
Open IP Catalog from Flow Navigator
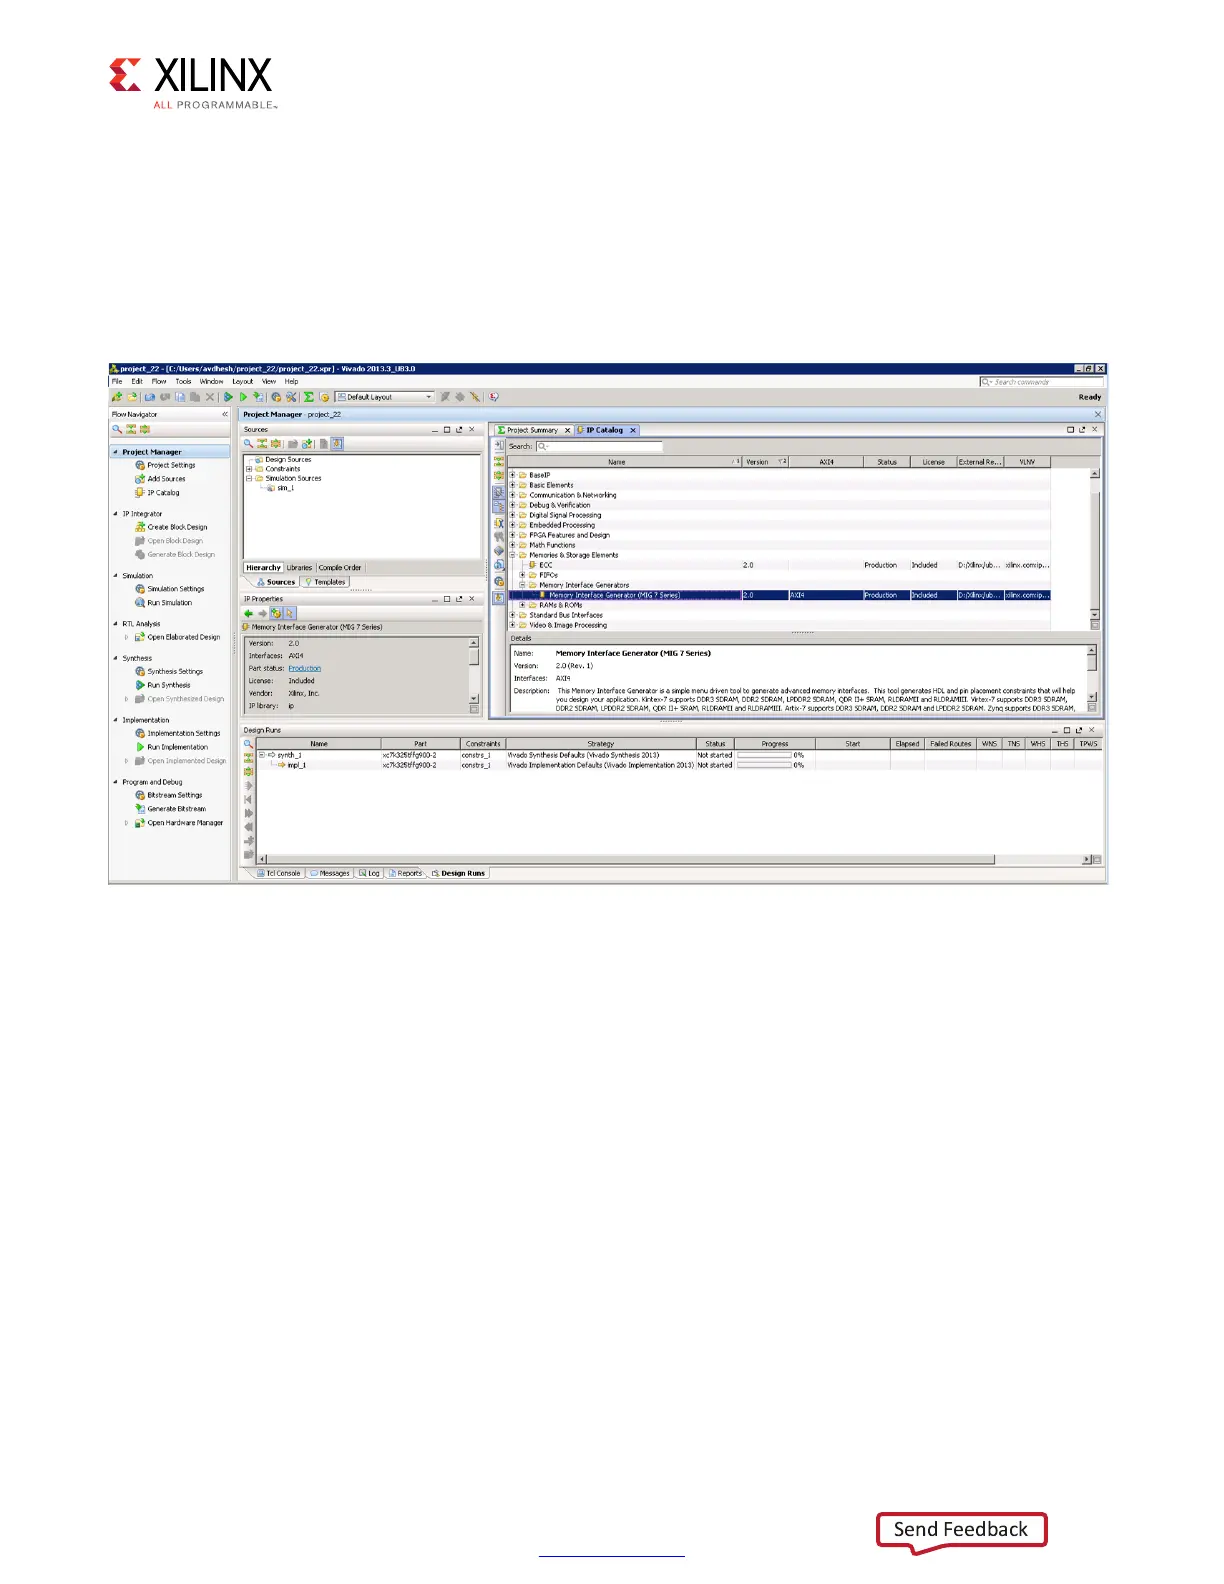[157, 492]
